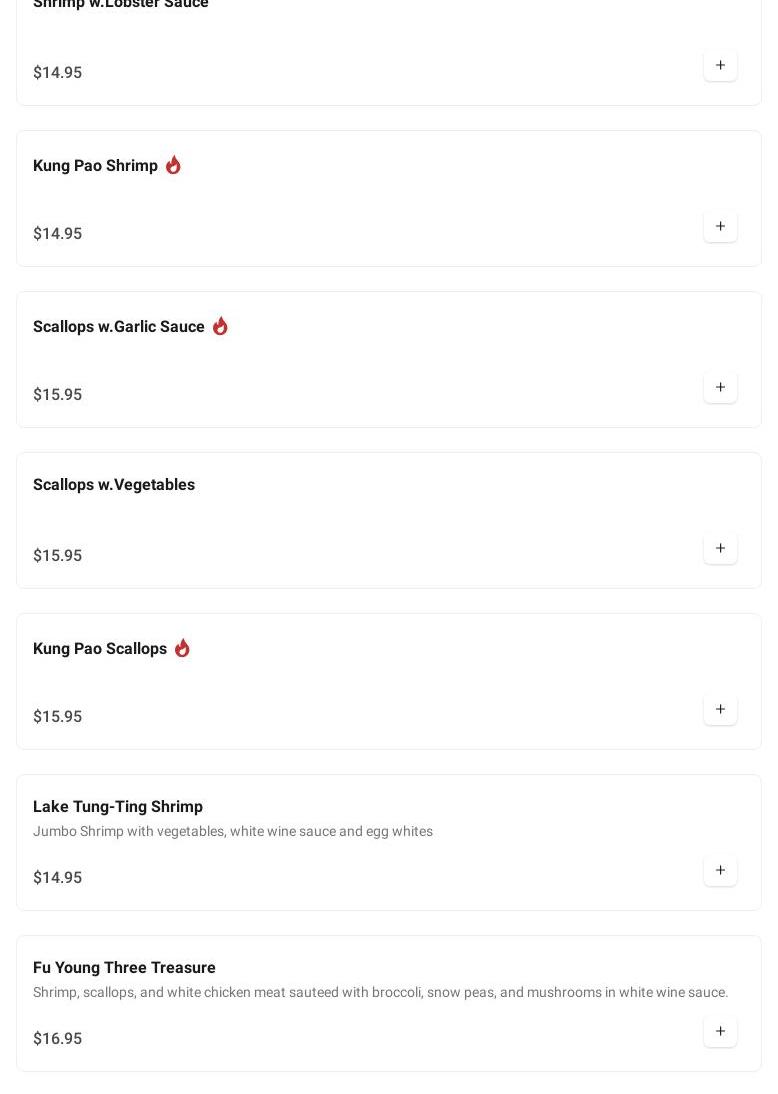Image resolution: width=778 pixels, height=1094 pixels.
Task: Add Fu Young Three Treasure to cart
Action: (x=720, y=1032)
